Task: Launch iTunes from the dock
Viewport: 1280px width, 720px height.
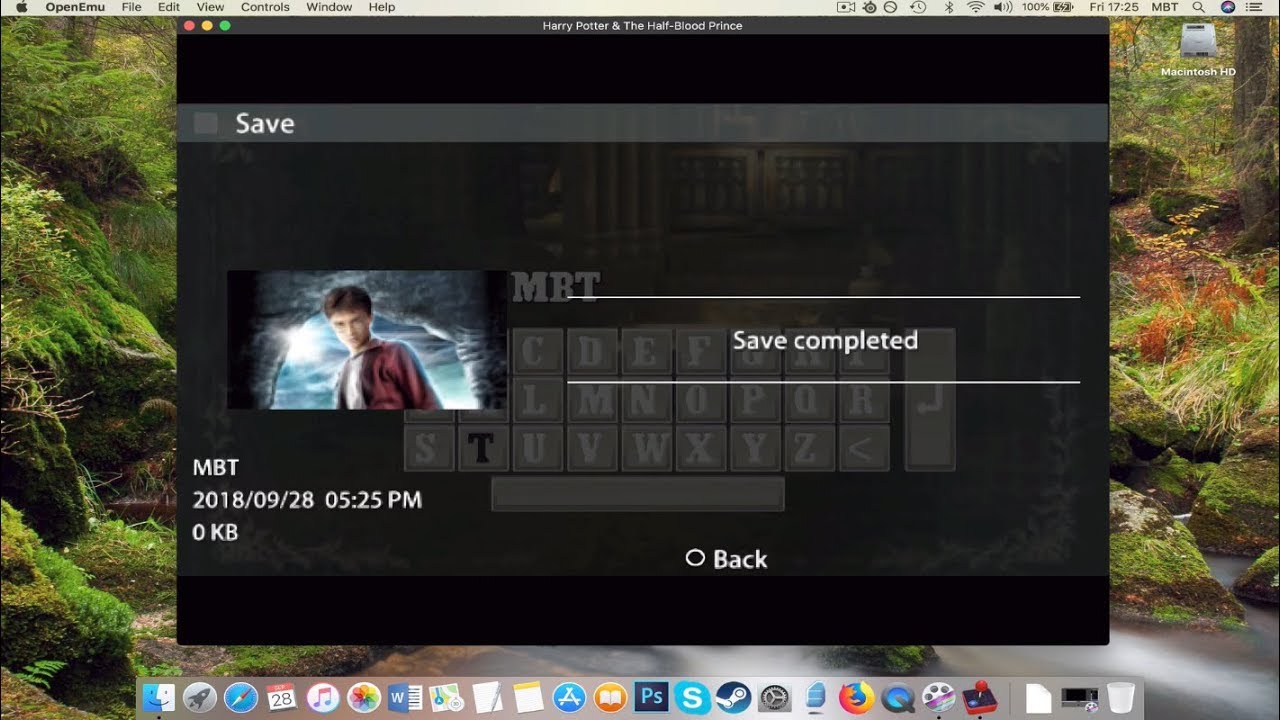Action: click(323, 697)
